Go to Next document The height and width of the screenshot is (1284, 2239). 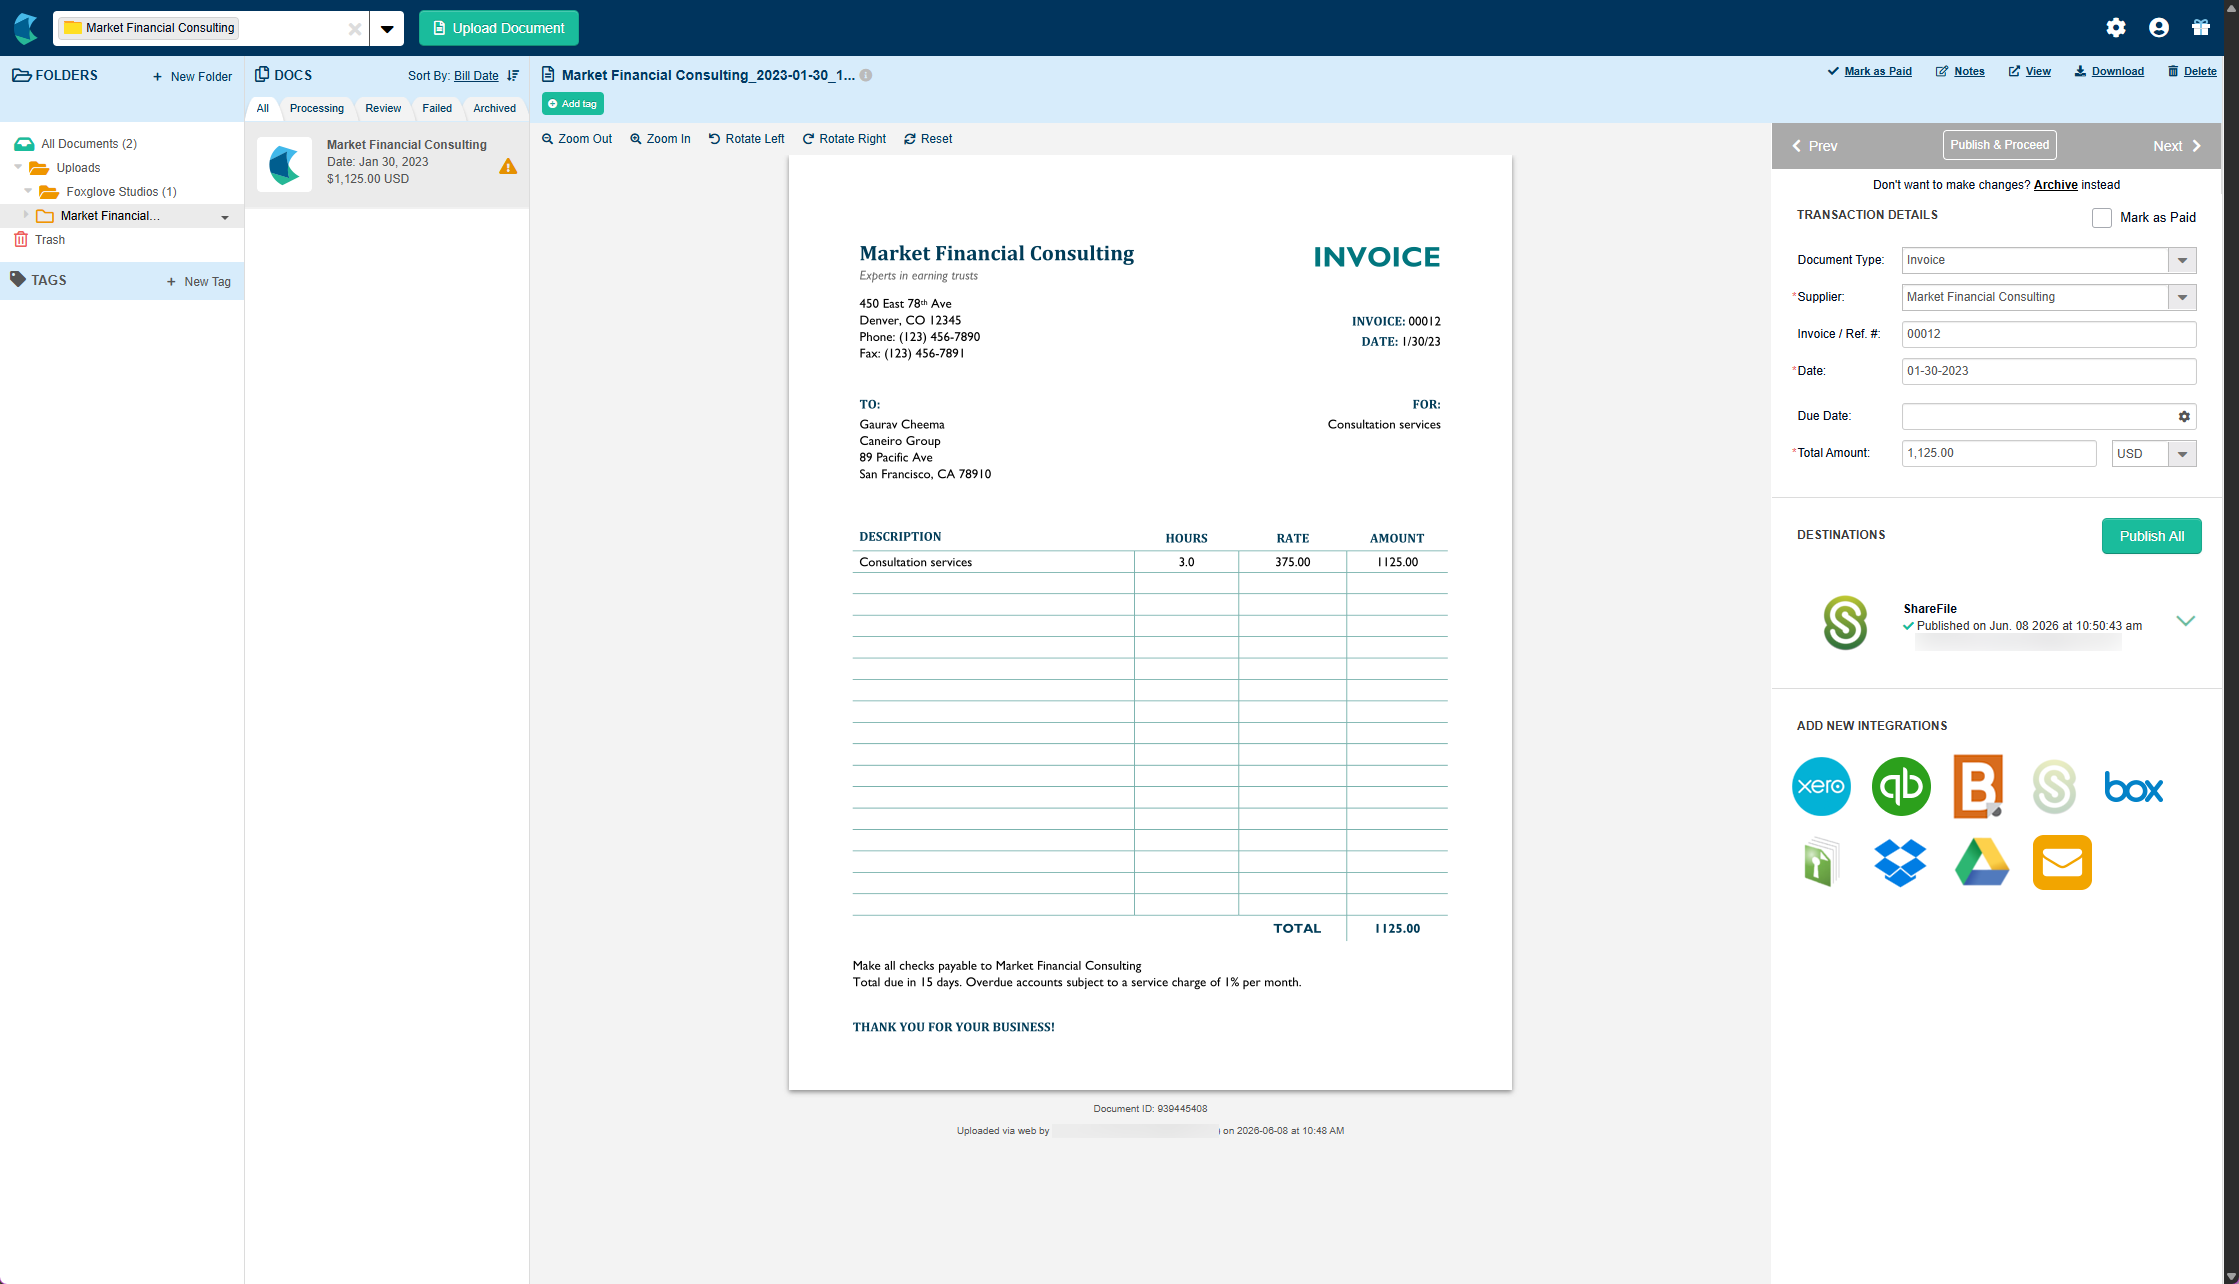pos(2177,146)
